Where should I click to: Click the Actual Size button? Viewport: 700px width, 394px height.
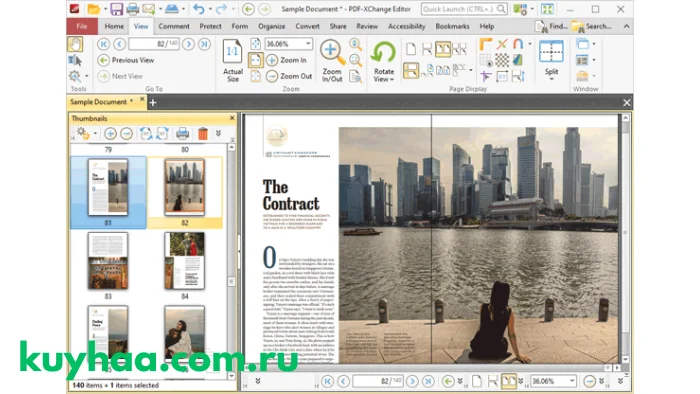[233, 62]
